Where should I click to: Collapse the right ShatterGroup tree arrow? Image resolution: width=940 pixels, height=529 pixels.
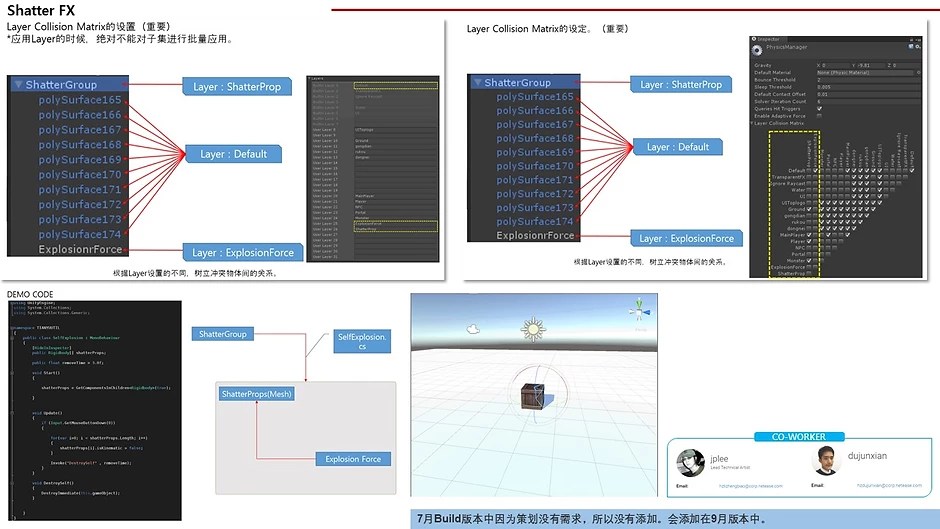coord(478,83)
